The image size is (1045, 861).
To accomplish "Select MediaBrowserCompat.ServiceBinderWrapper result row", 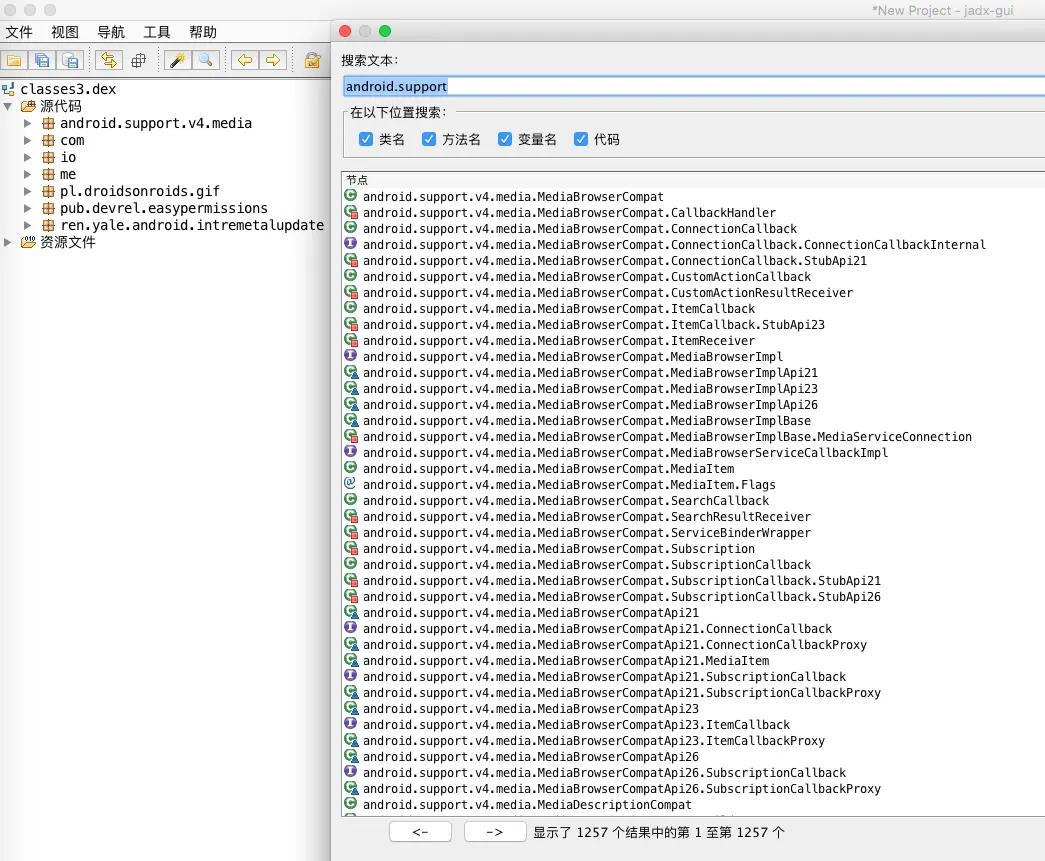I will tap(693, 532).
